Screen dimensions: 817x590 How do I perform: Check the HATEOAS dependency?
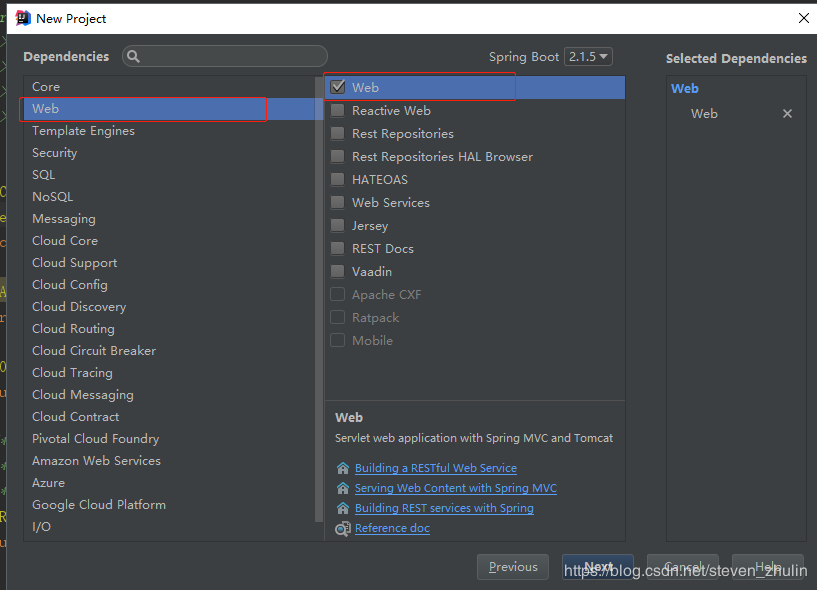pos(337,179)
